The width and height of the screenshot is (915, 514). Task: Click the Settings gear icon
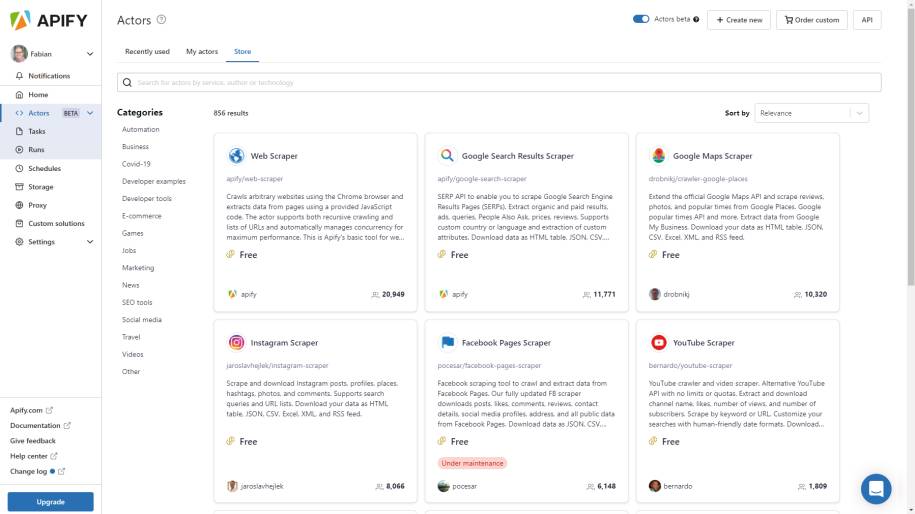19,242
